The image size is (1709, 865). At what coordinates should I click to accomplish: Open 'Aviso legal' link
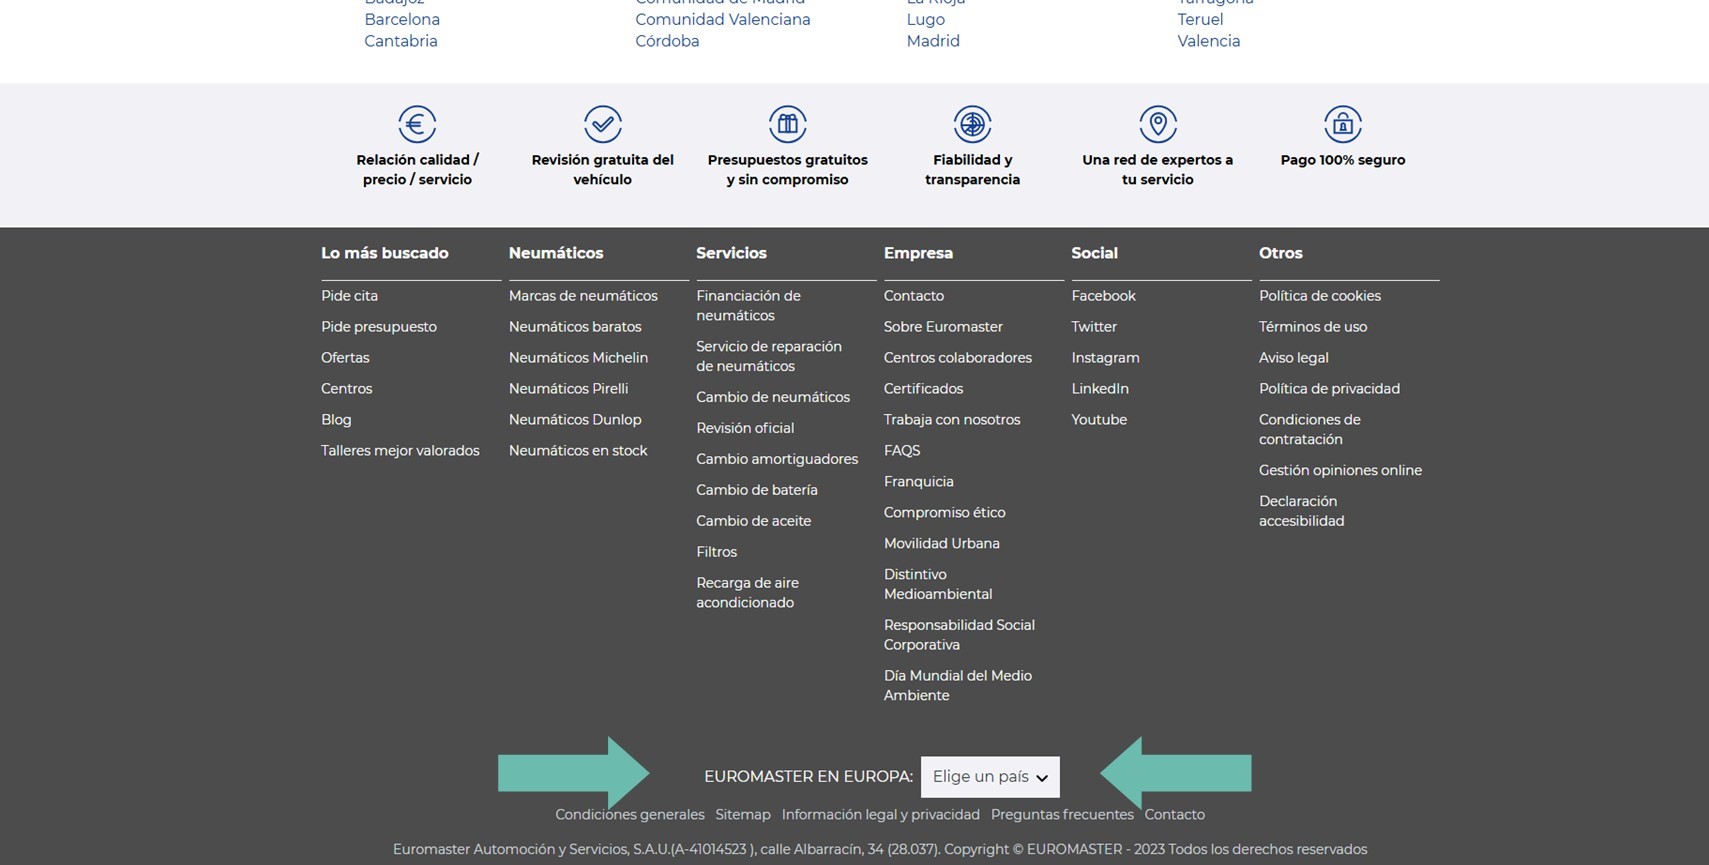(x=1294, y=358)
